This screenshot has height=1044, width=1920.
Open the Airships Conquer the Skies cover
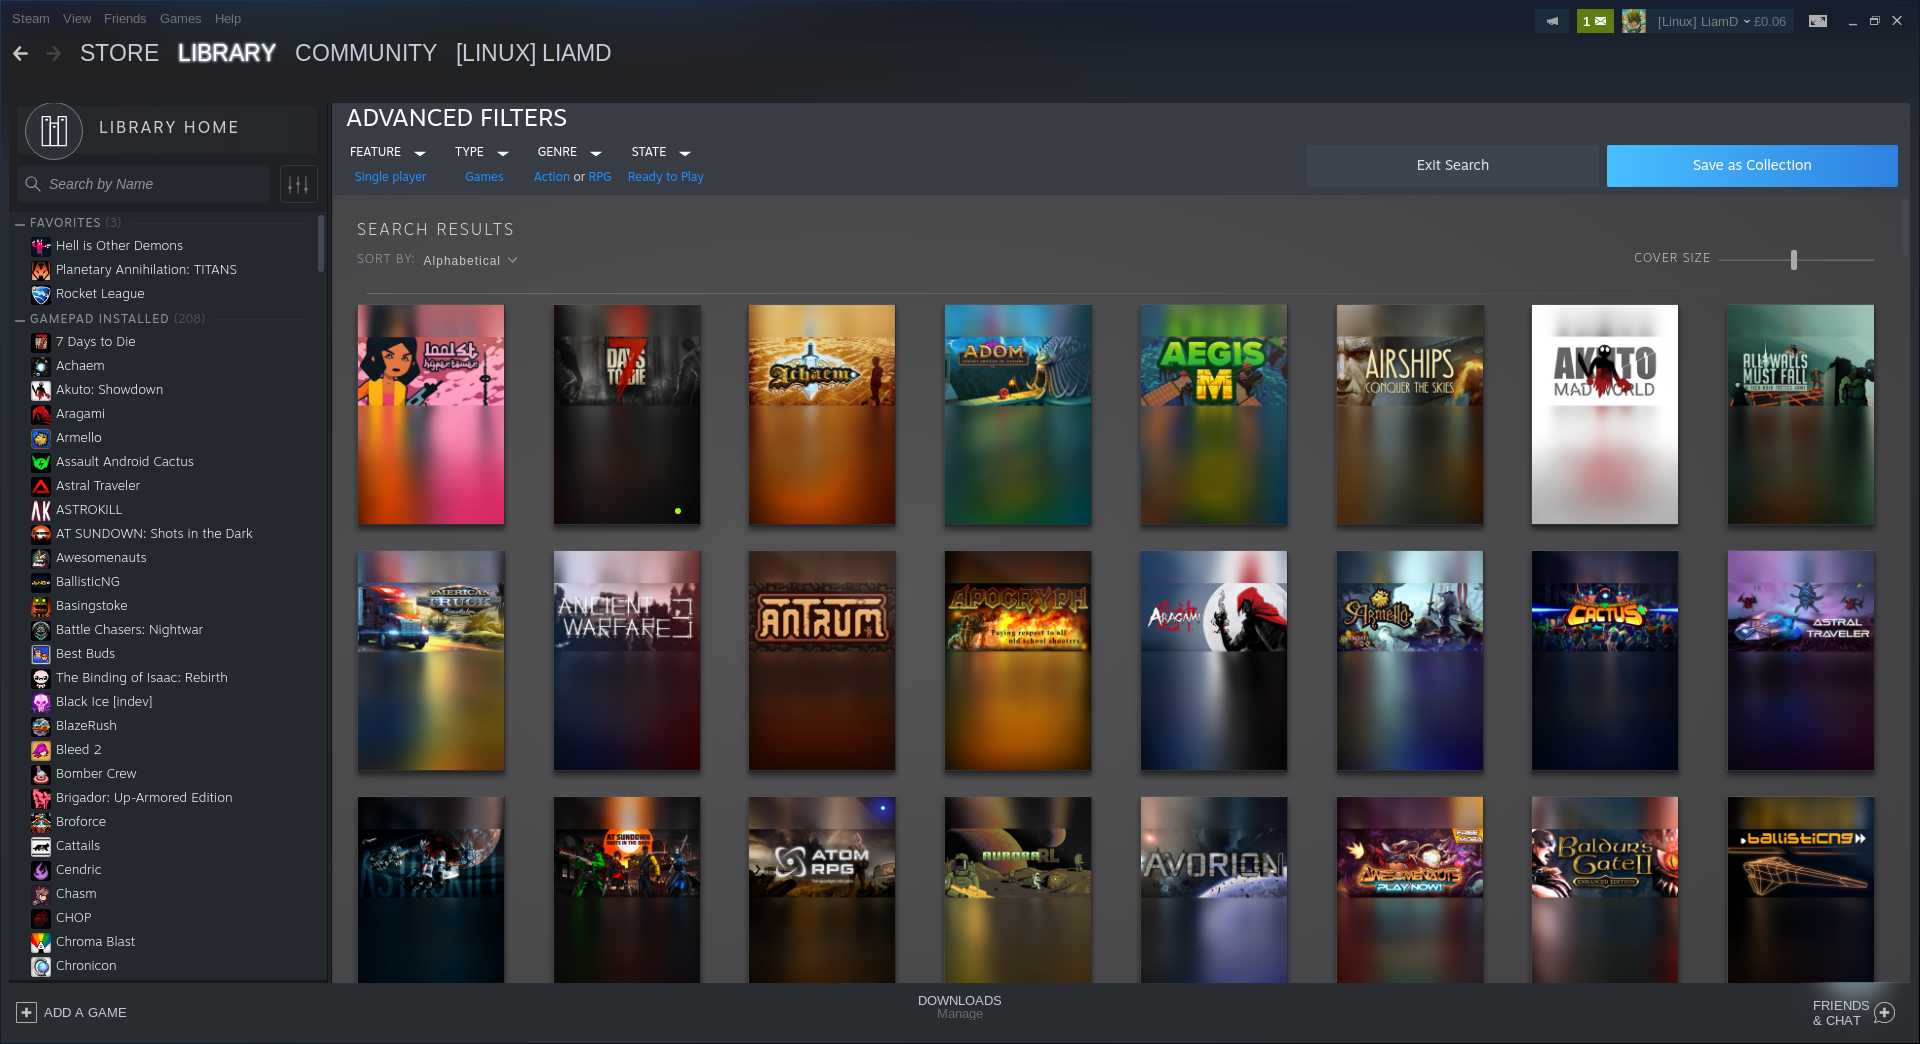pos(1410,414)
